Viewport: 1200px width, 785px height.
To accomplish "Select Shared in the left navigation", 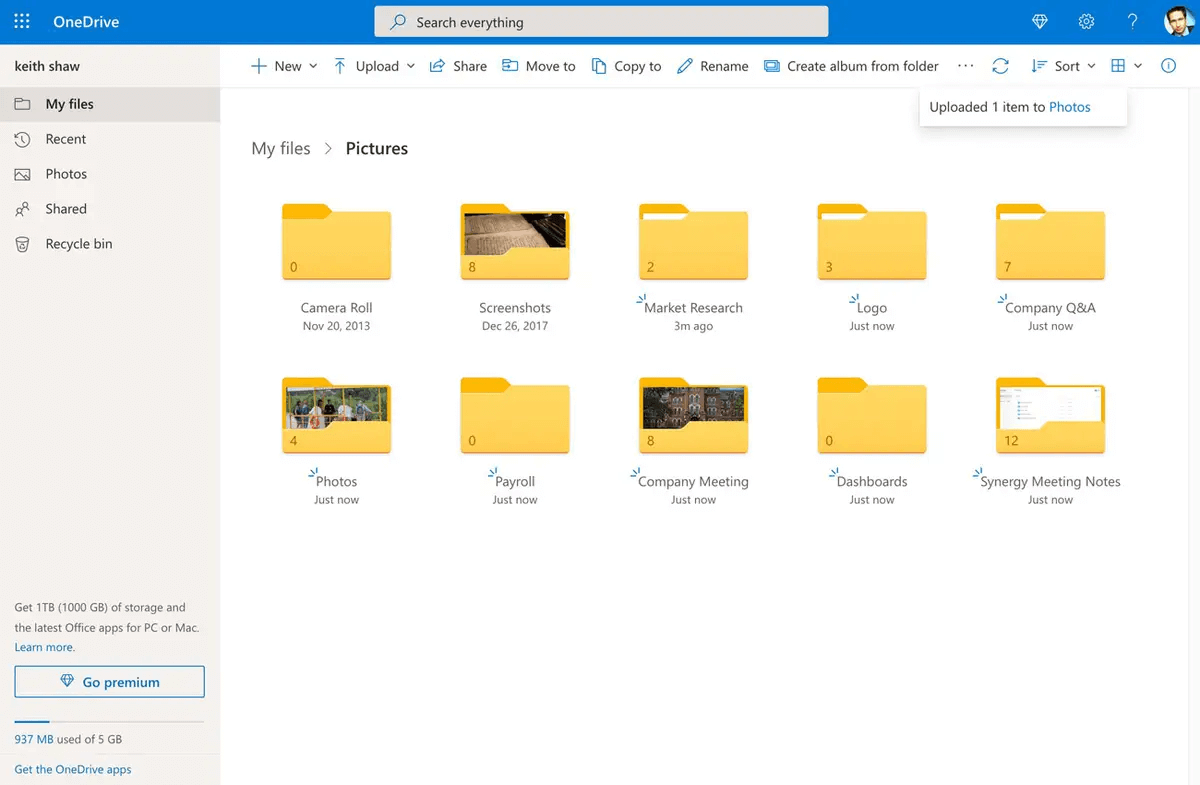I will 66,209.
